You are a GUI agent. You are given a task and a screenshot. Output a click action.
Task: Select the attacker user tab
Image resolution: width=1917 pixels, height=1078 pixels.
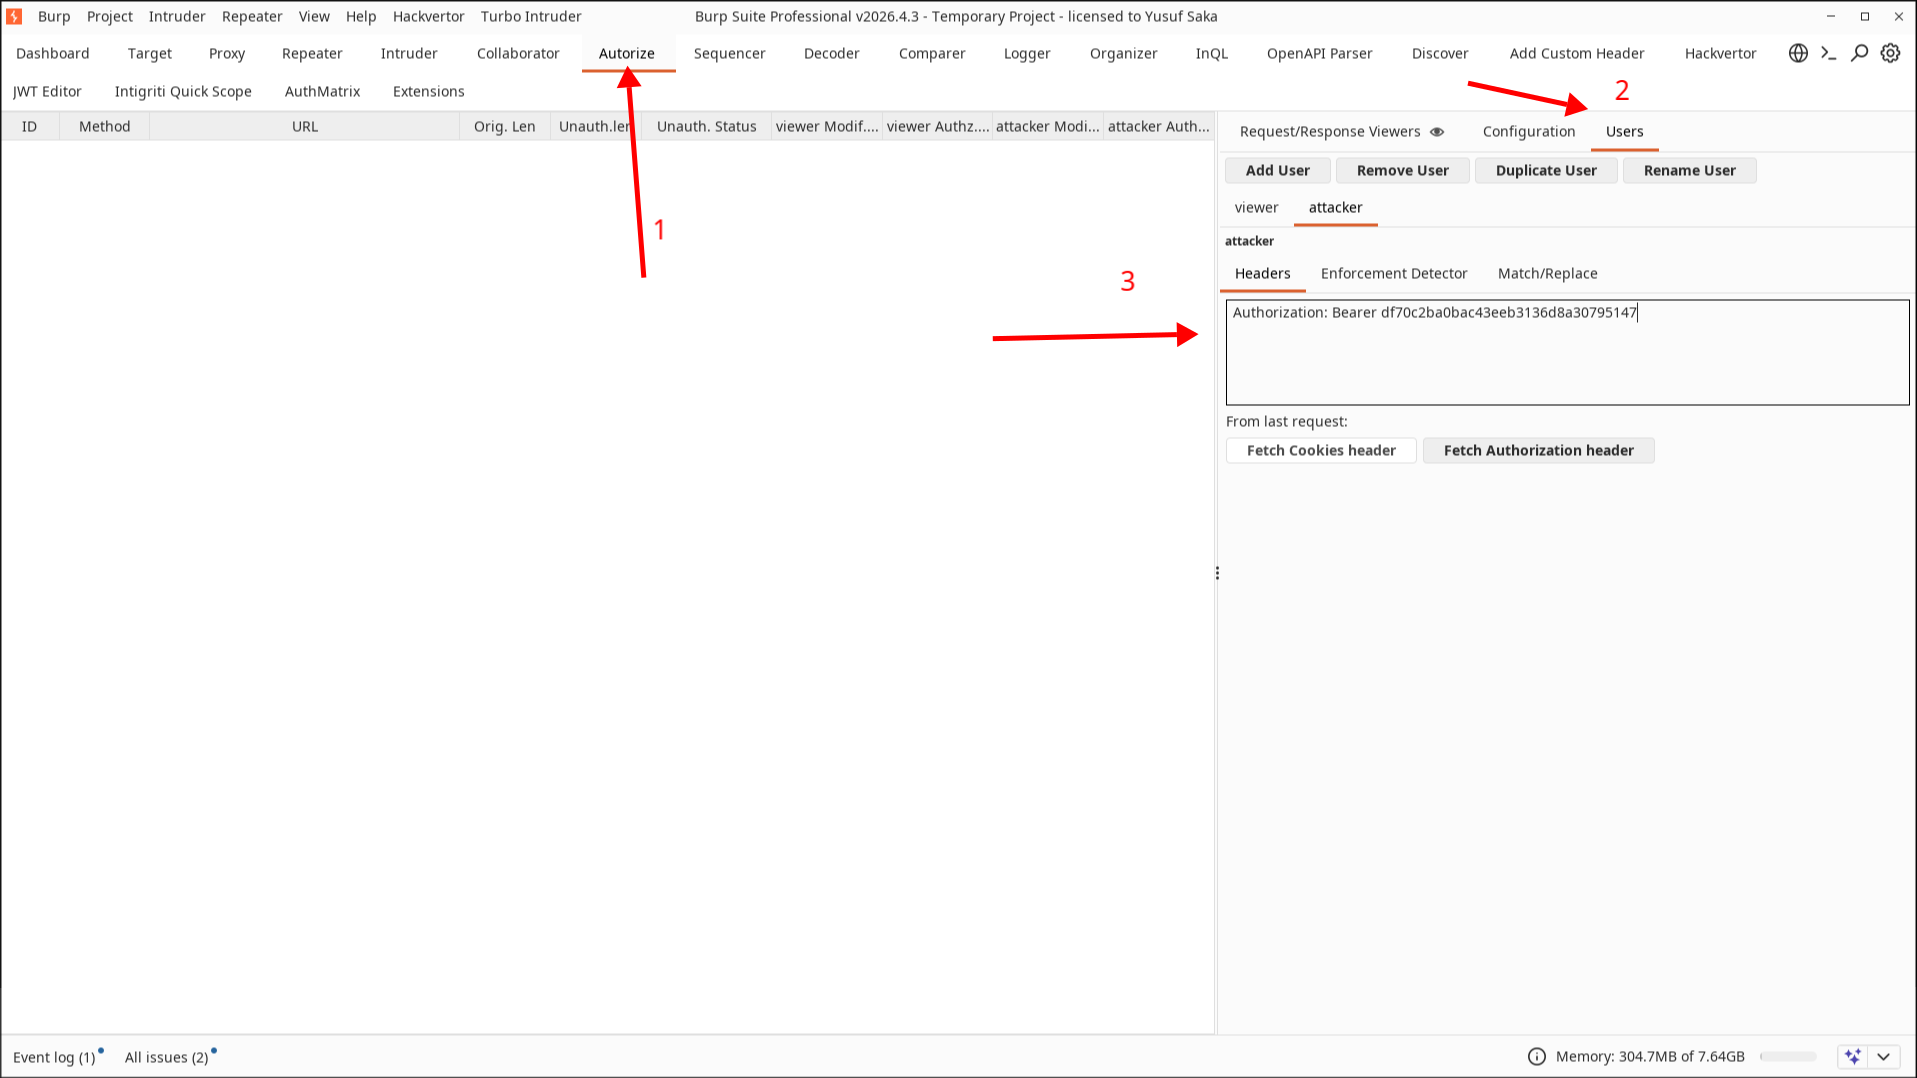(x=1336, y=207)
